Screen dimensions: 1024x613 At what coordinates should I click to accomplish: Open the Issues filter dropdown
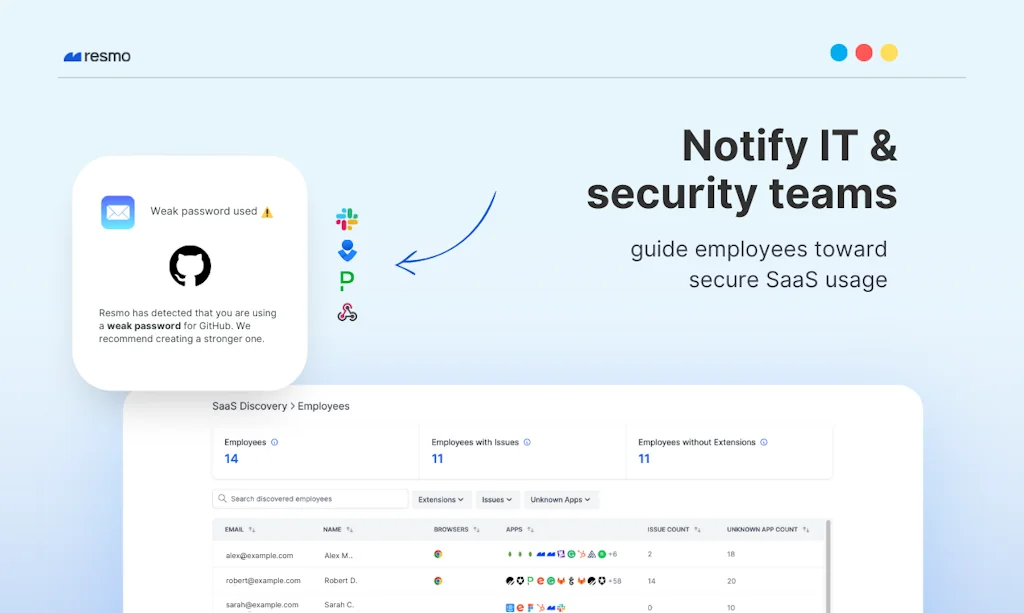(497, 499)
